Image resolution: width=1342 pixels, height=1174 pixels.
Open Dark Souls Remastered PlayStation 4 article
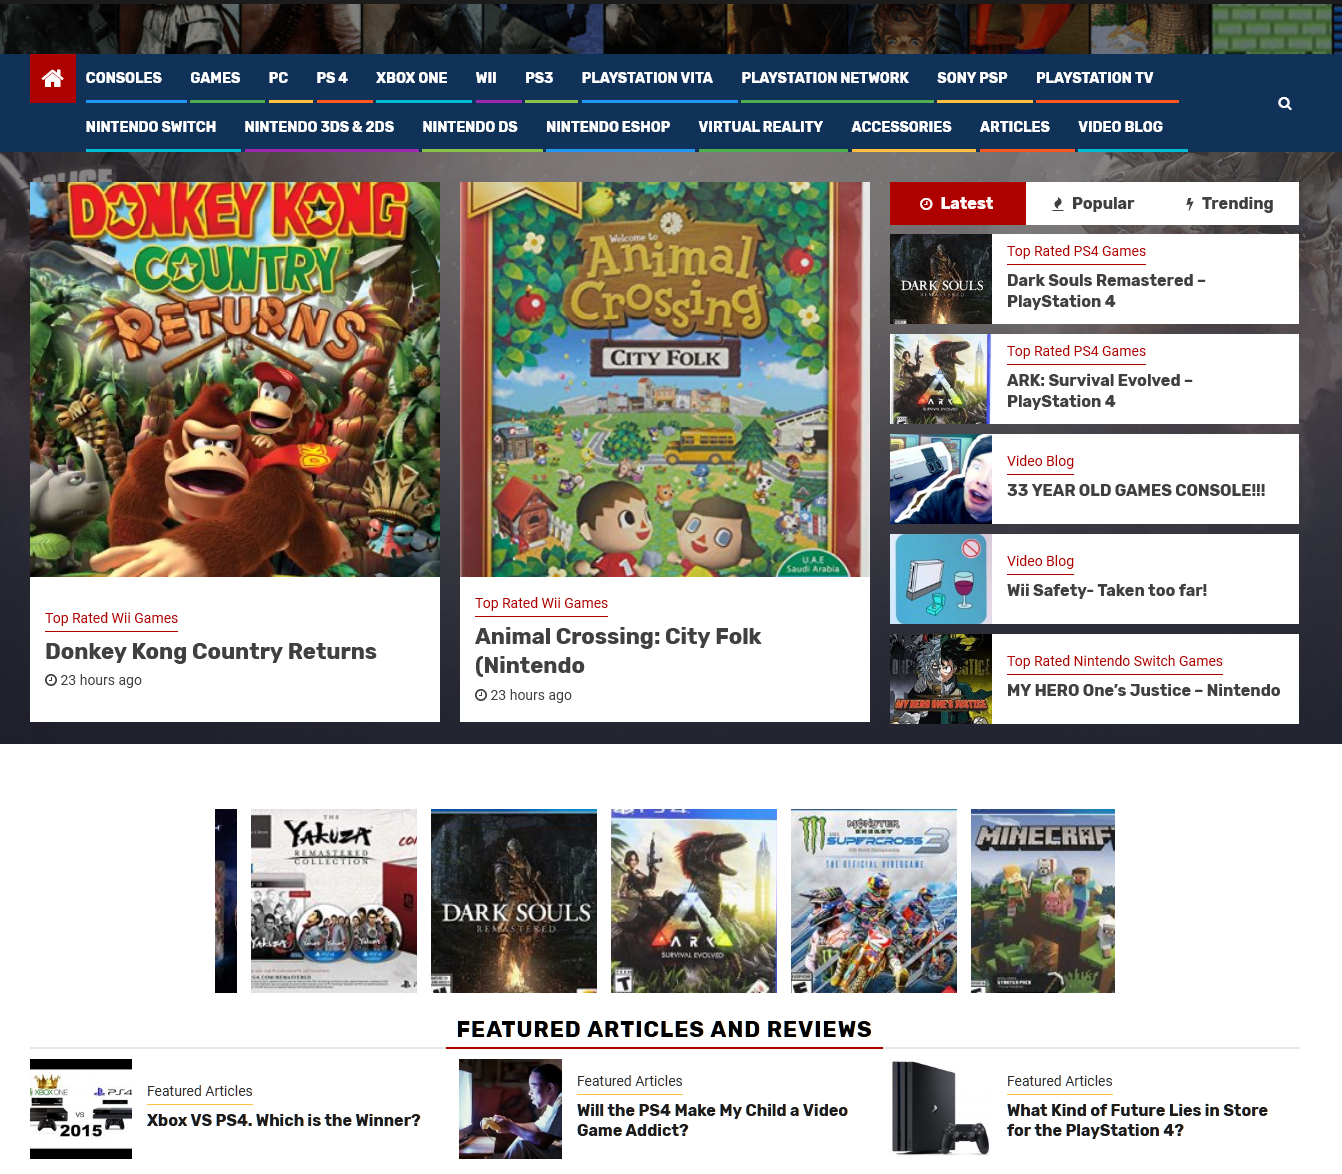click(1106, 291)
